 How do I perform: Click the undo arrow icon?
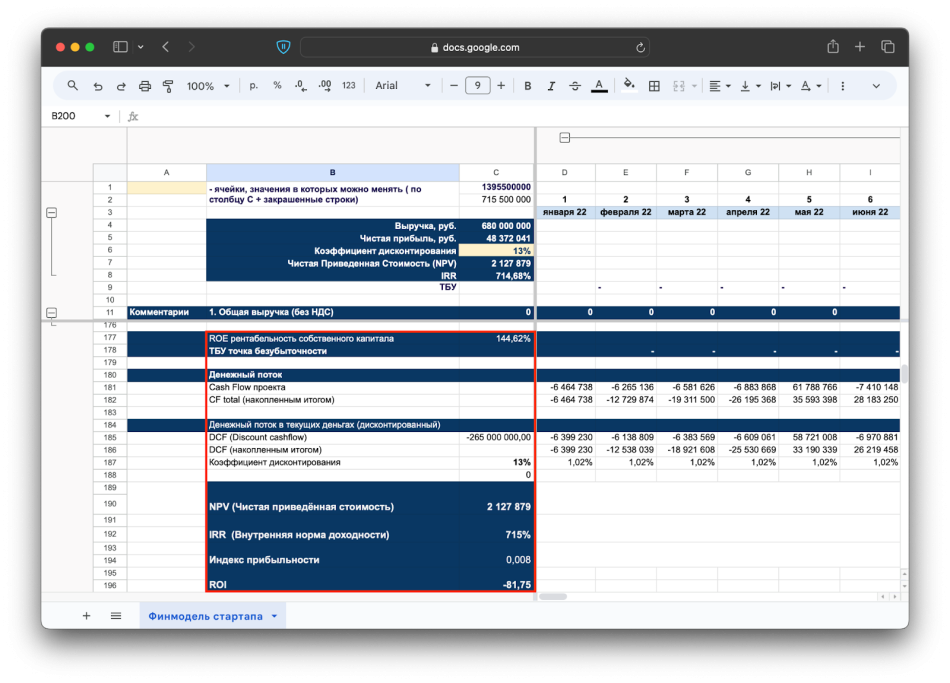pos(97,86)
